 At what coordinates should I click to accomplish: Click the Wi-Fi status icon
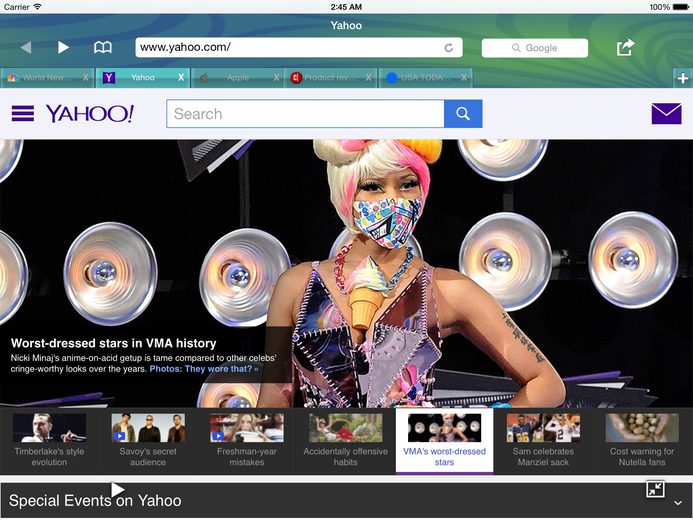38,7
